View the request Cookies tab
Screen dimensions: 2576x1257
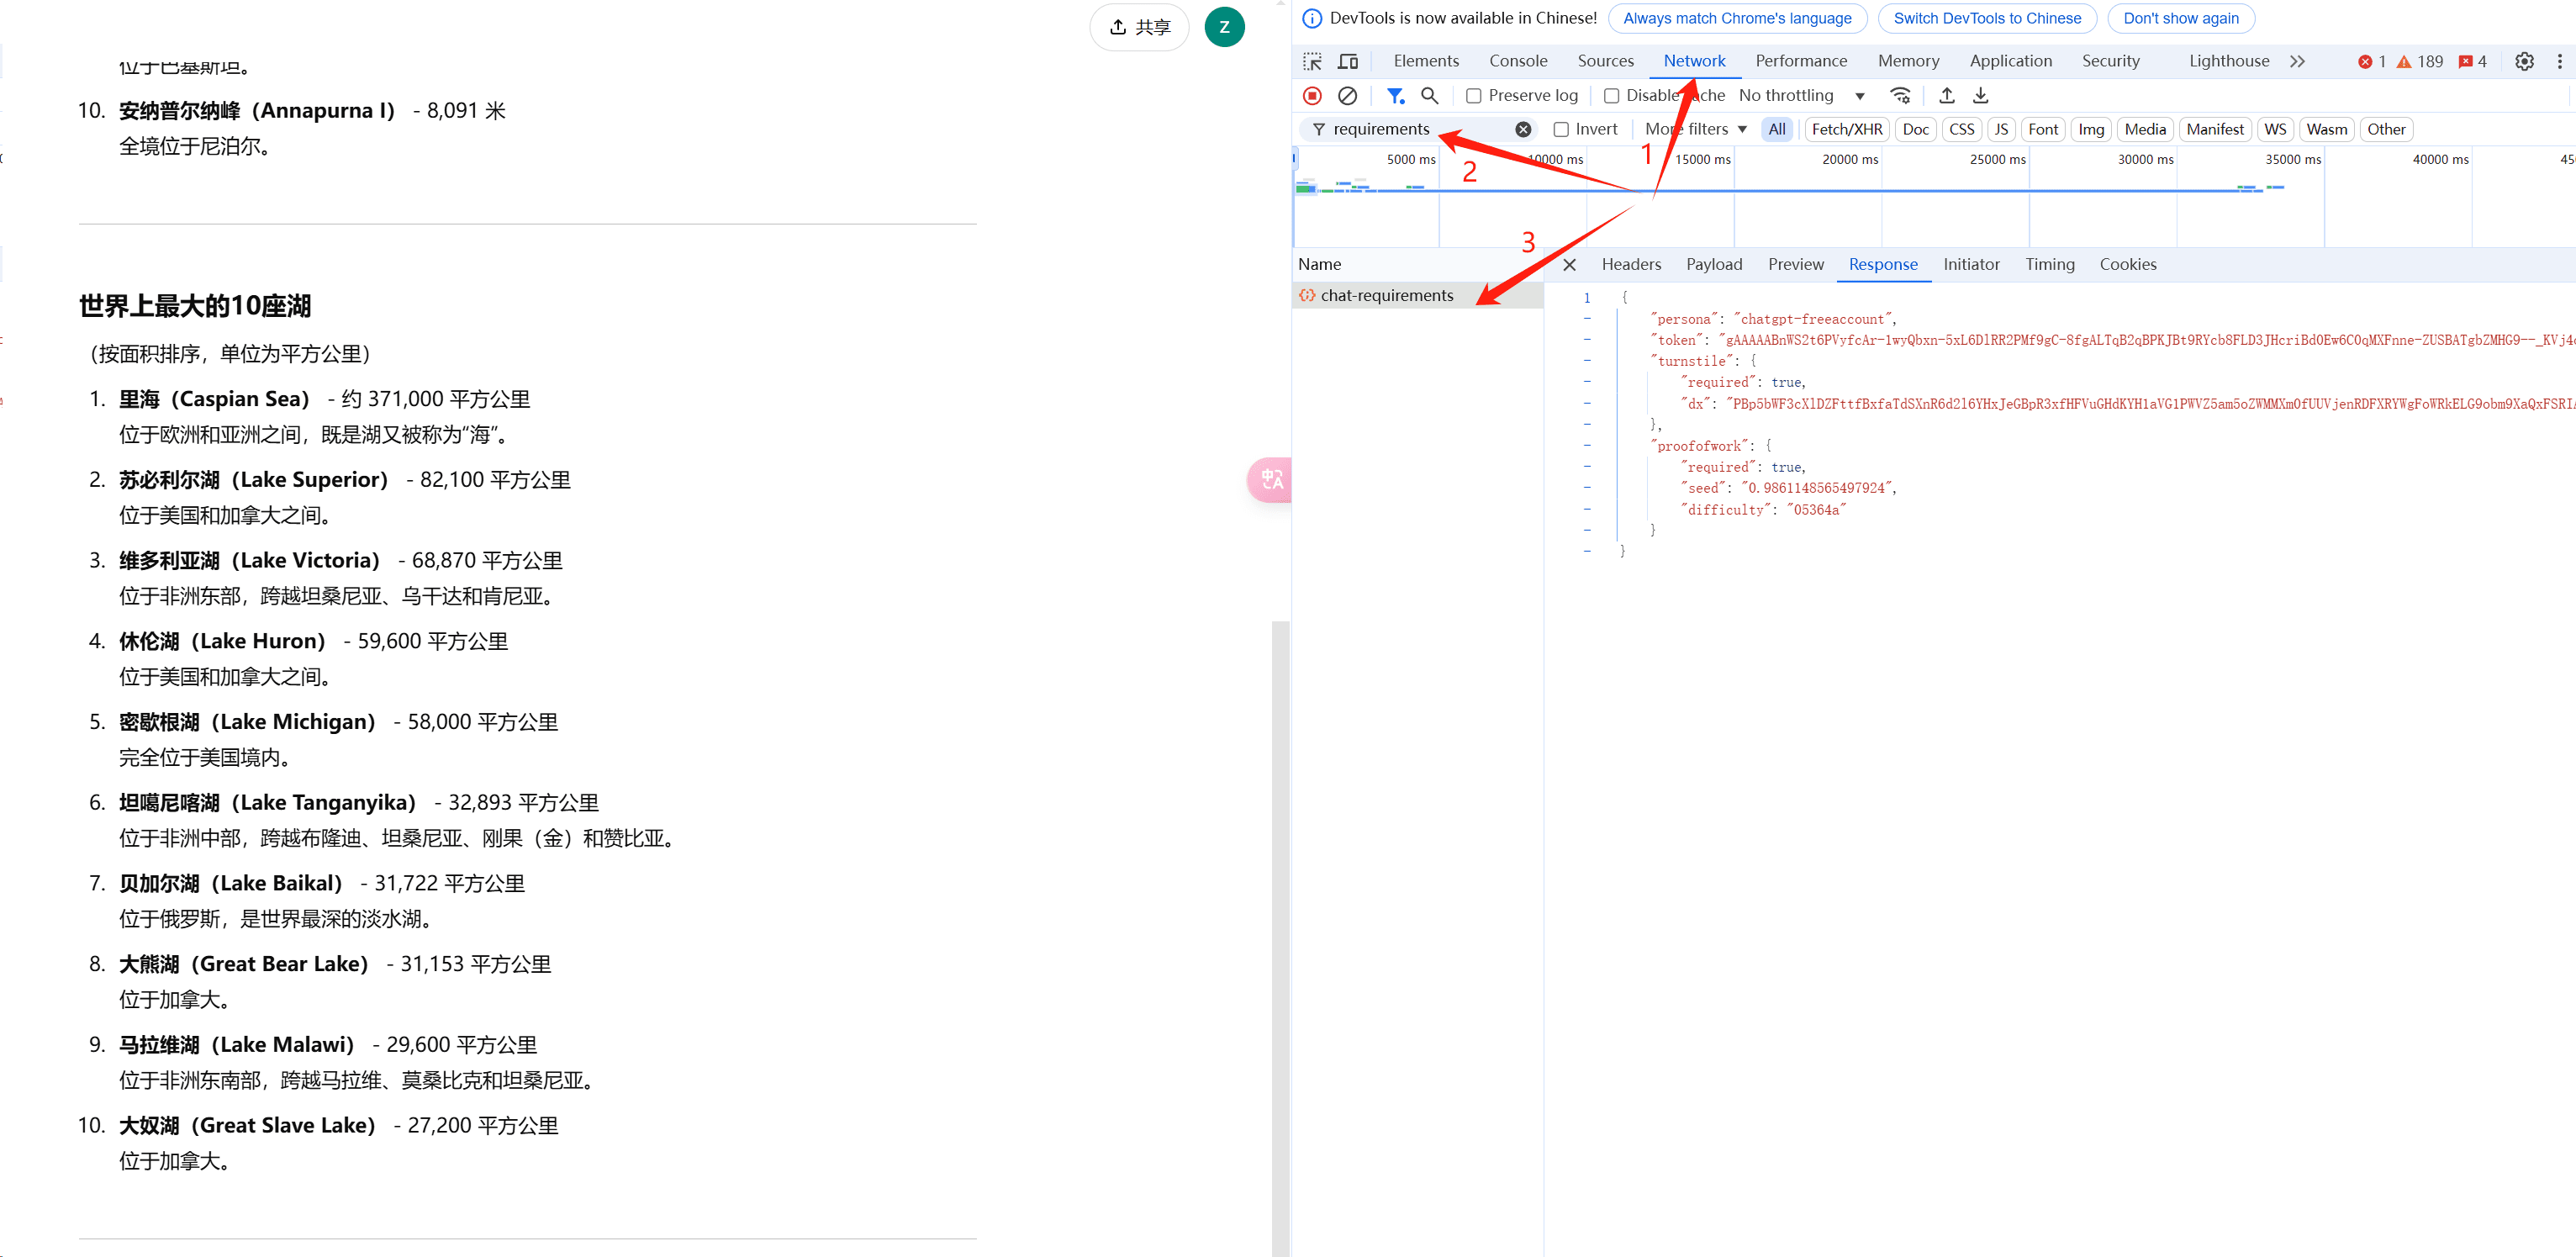pos(2127,265)
